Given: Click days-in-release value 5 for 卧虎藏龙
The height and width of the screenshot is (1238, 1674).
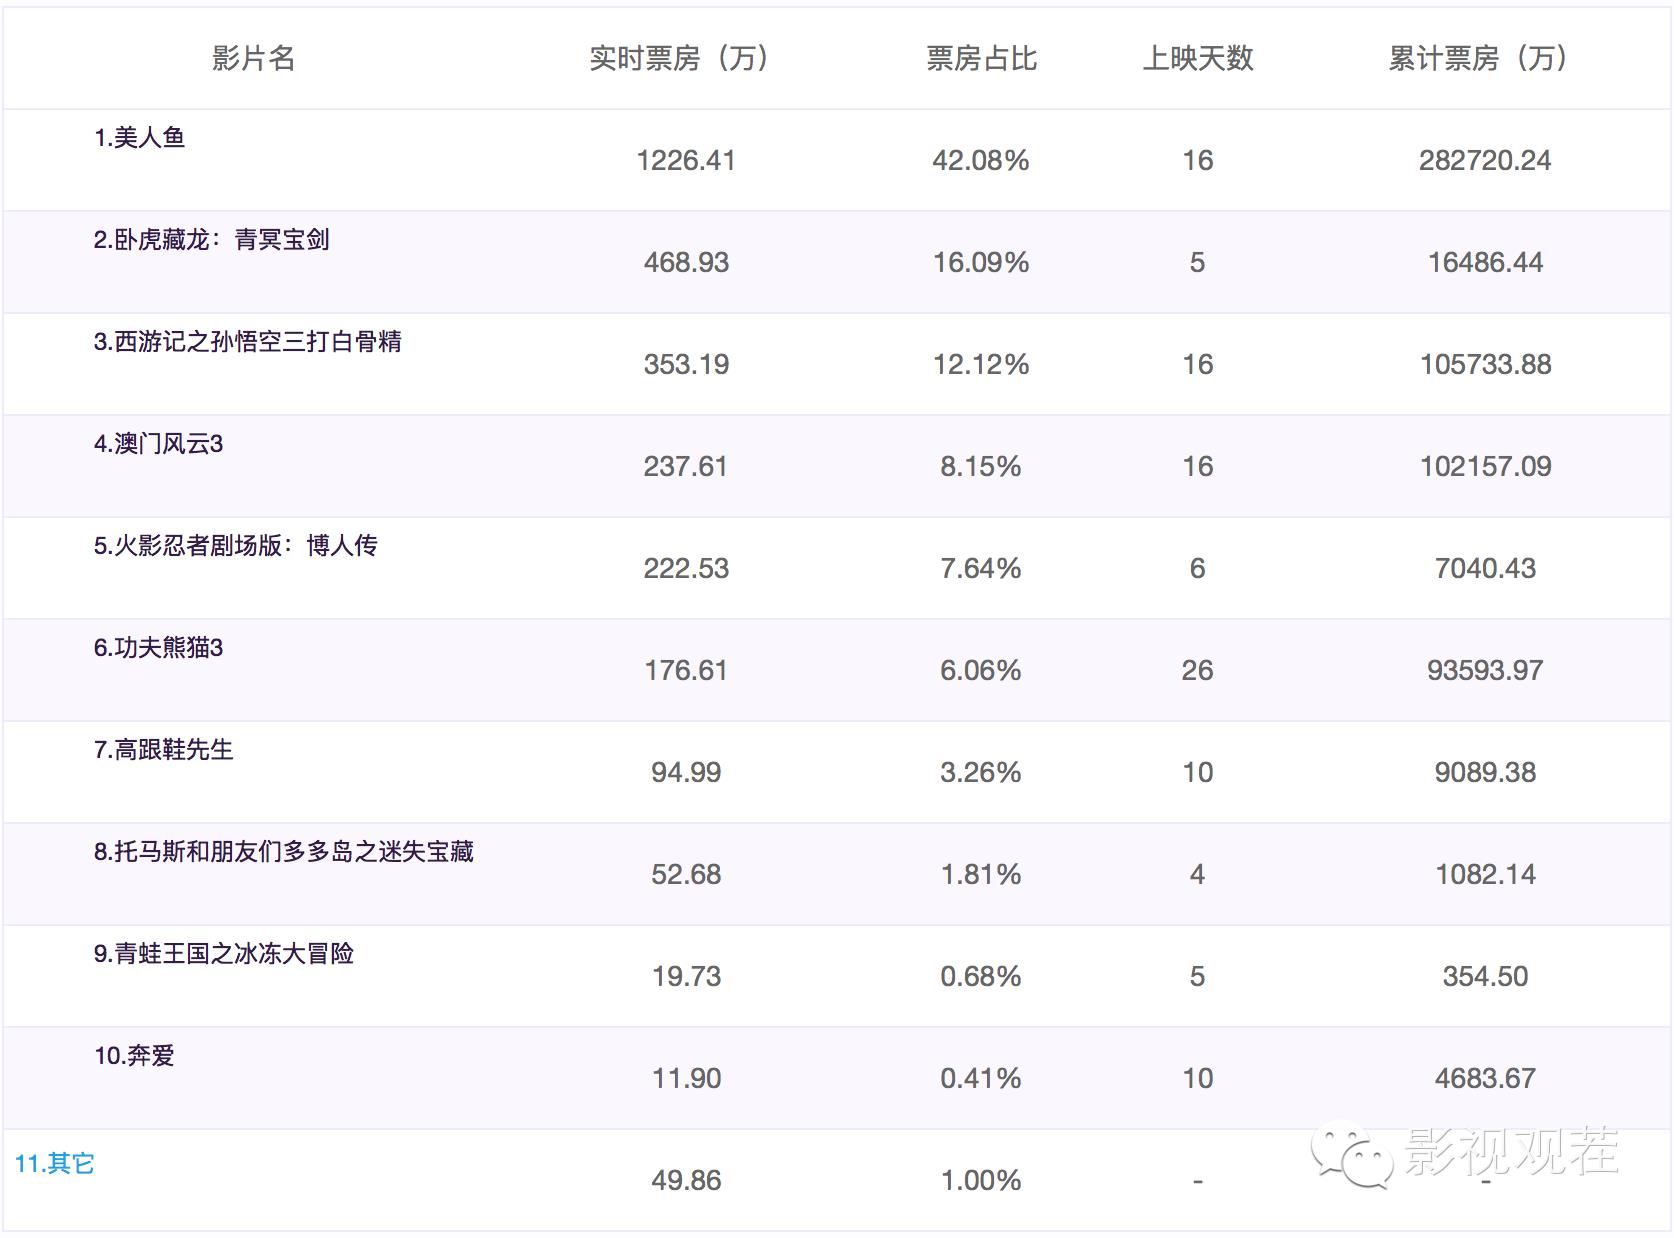Looking at the screenshot, I should coord(1198,263).
